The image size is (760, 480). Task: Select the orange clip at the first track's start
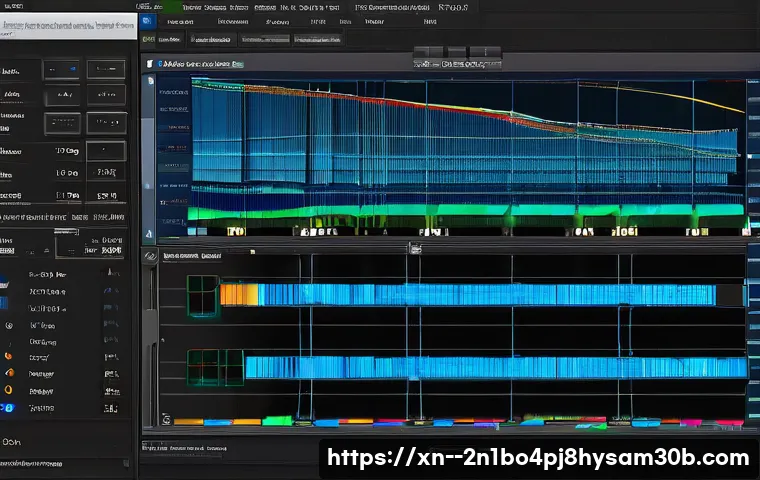(239, 294)
